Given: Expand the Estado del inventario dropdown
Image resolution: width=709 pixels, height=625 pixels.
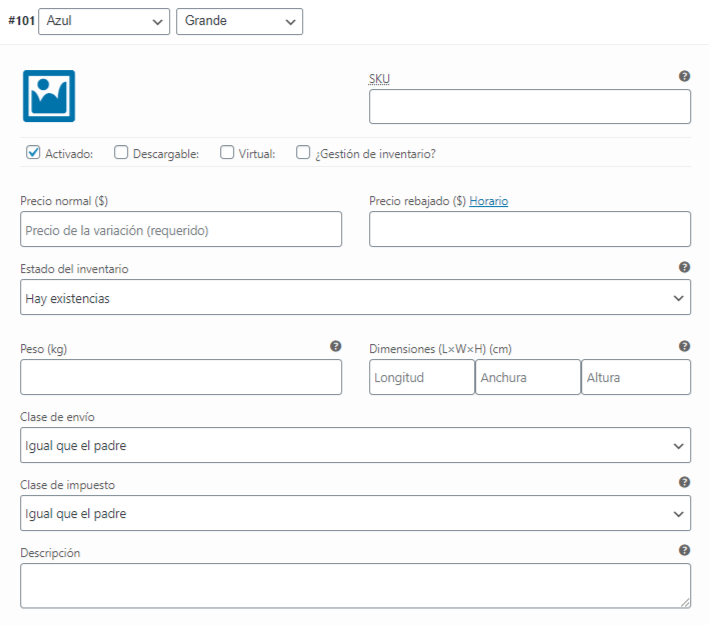Looking at the screenshot, I should 355,297.
